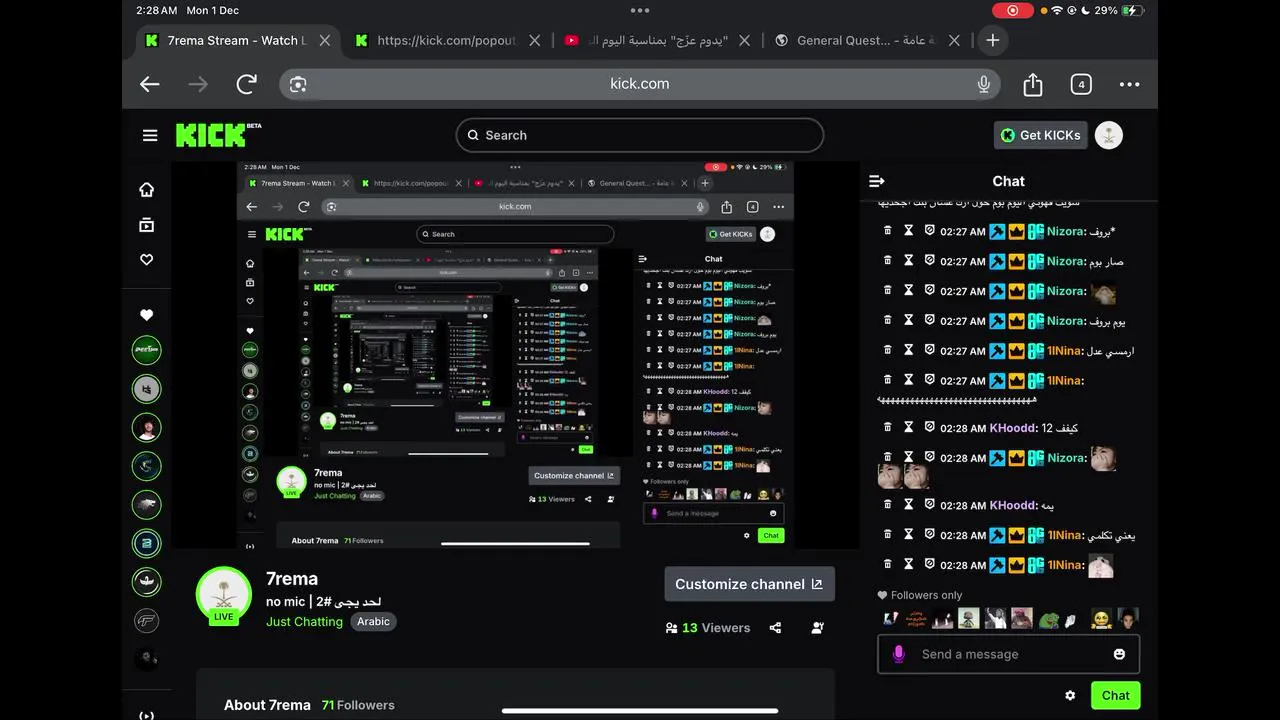The height and width of the screenshot is (720, 1280).
Task: Click the live stream video player
Action: [x=515, y=355]
